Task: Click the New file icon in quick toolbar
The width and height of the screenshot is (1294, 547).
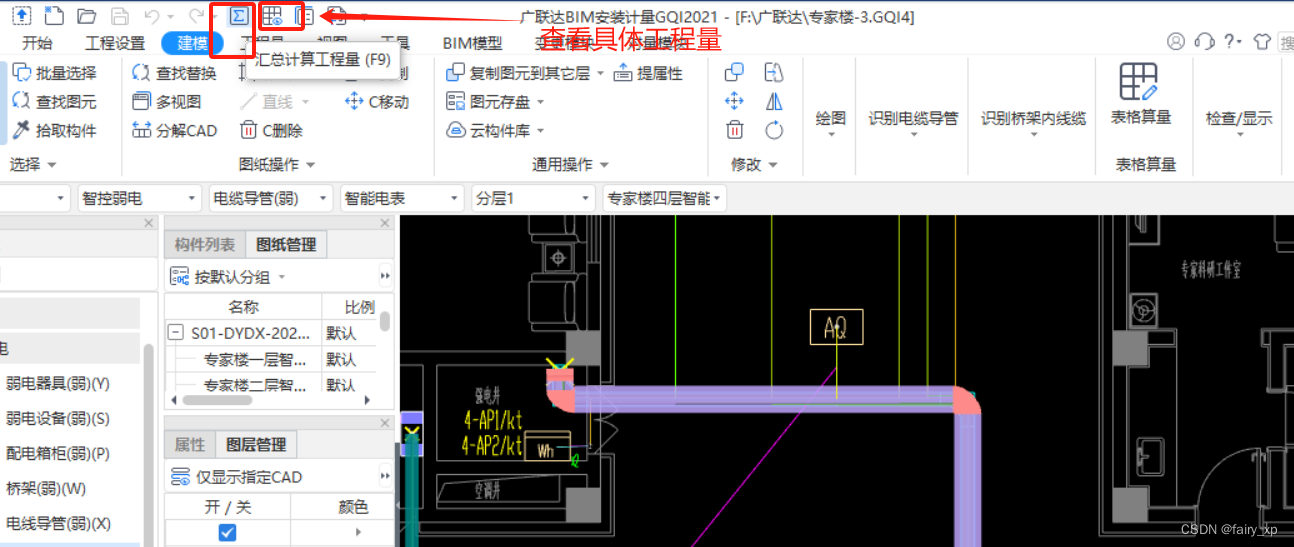Action: [54, 16]
